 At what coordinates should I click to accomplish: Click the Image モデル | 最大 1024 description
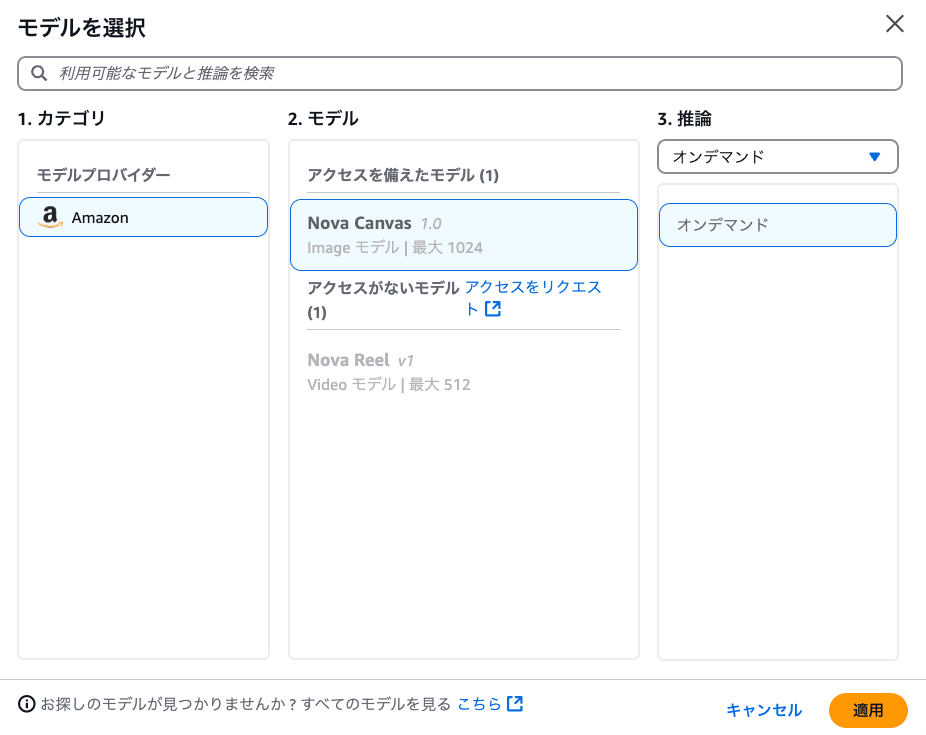[394, 247]
